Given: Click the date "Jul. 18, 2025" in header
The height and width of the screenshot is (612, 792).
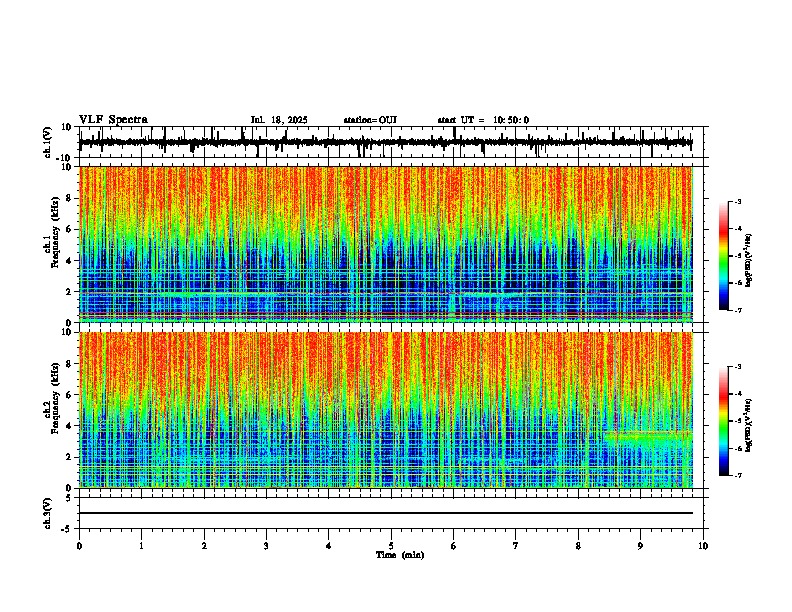Looking at the screenshot, I should 279,120.
